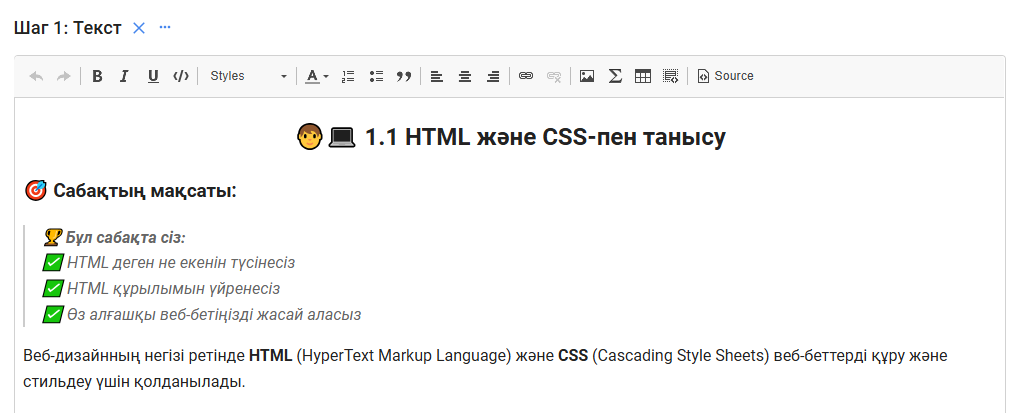
Task: Click the line 'HTML құрылымын үйренесіз'
Action: (173, 288)
